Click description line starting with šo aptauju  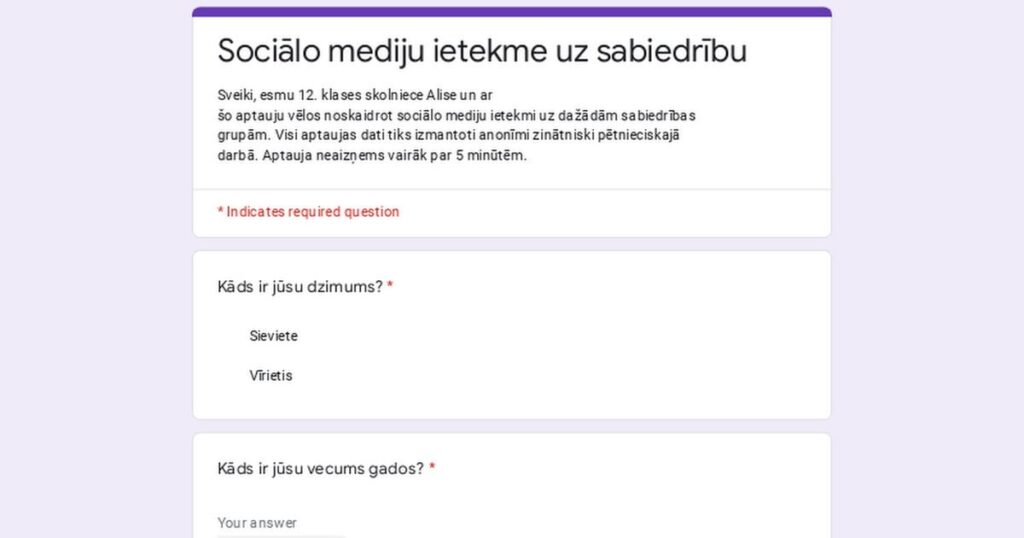pos(456,116)
